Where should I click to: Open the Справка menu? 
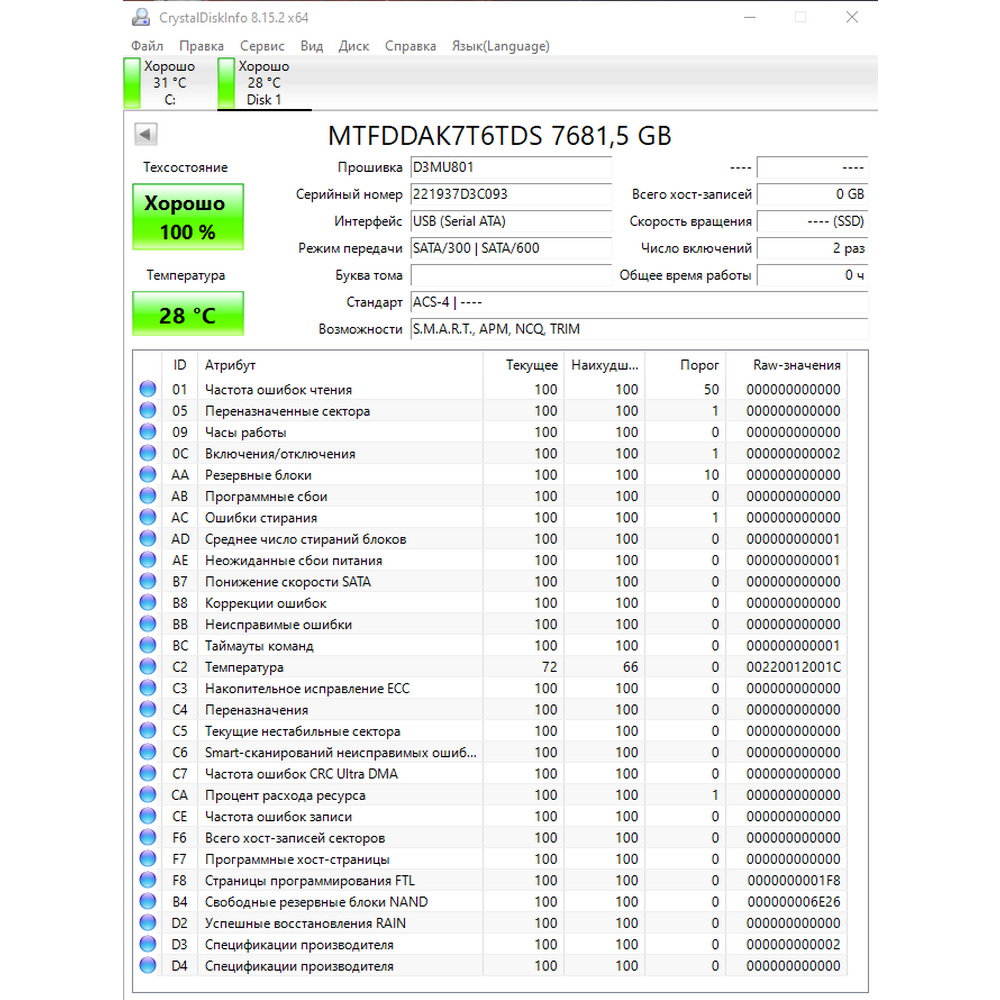[x=411, y=46]
